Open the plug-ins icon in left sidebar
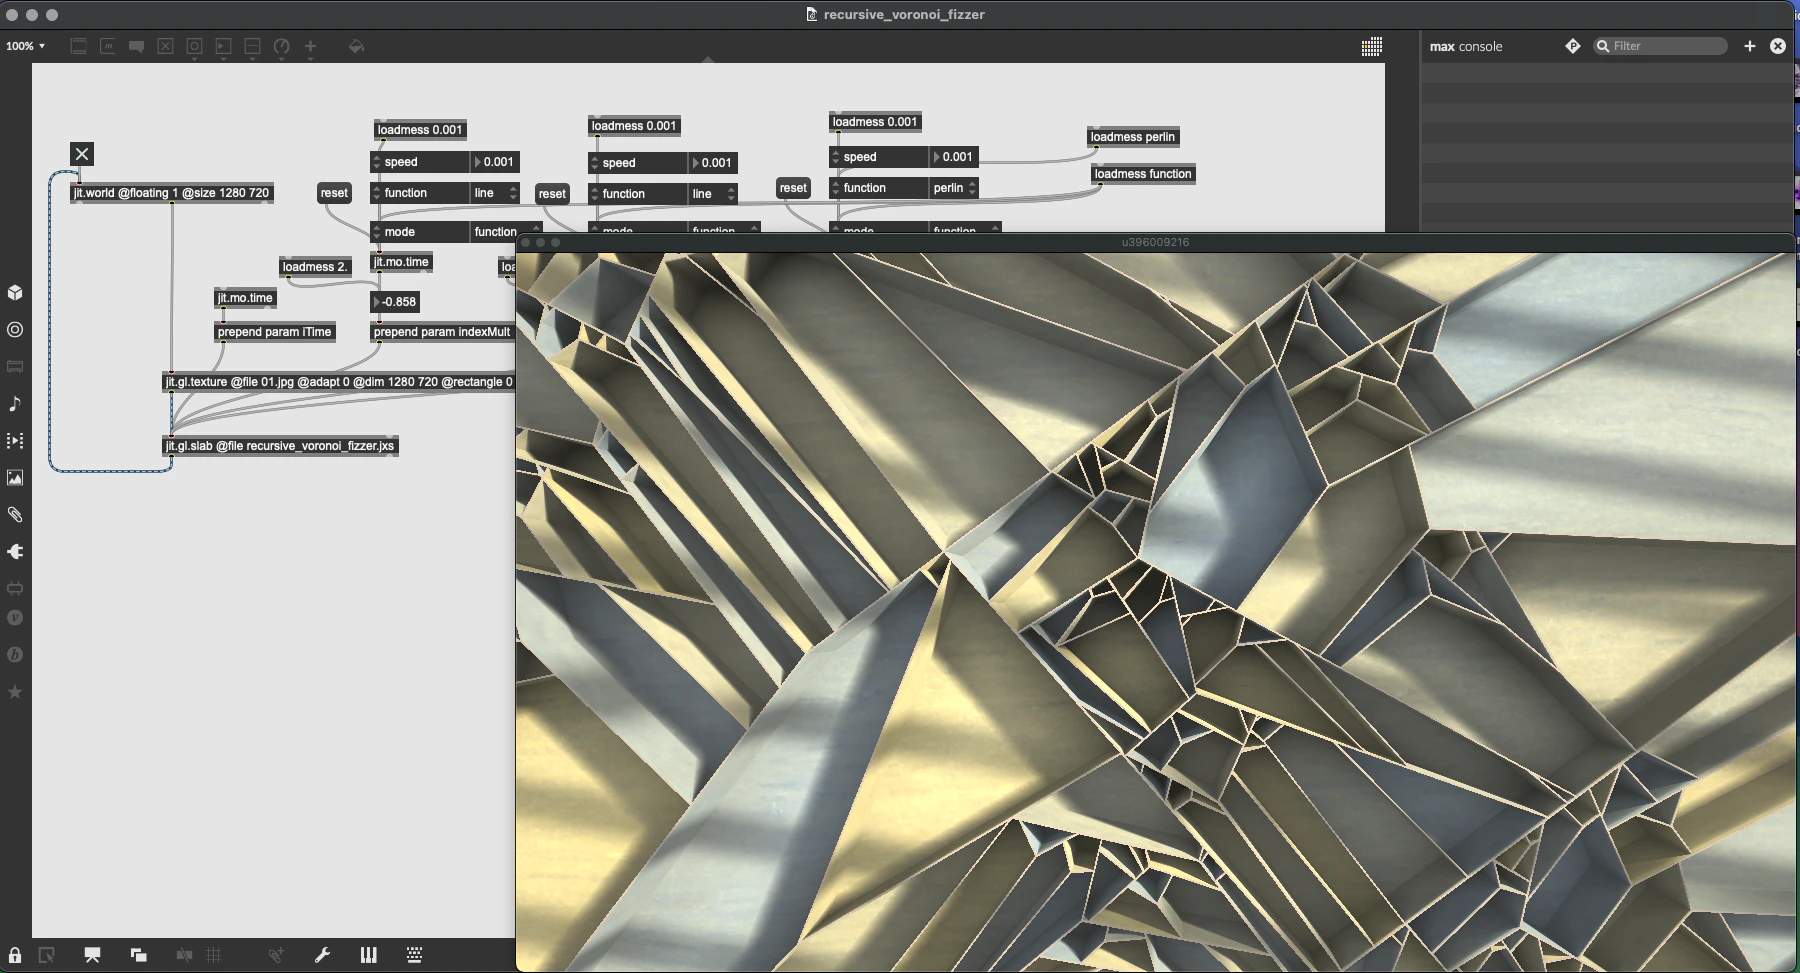 pos(15,588)
